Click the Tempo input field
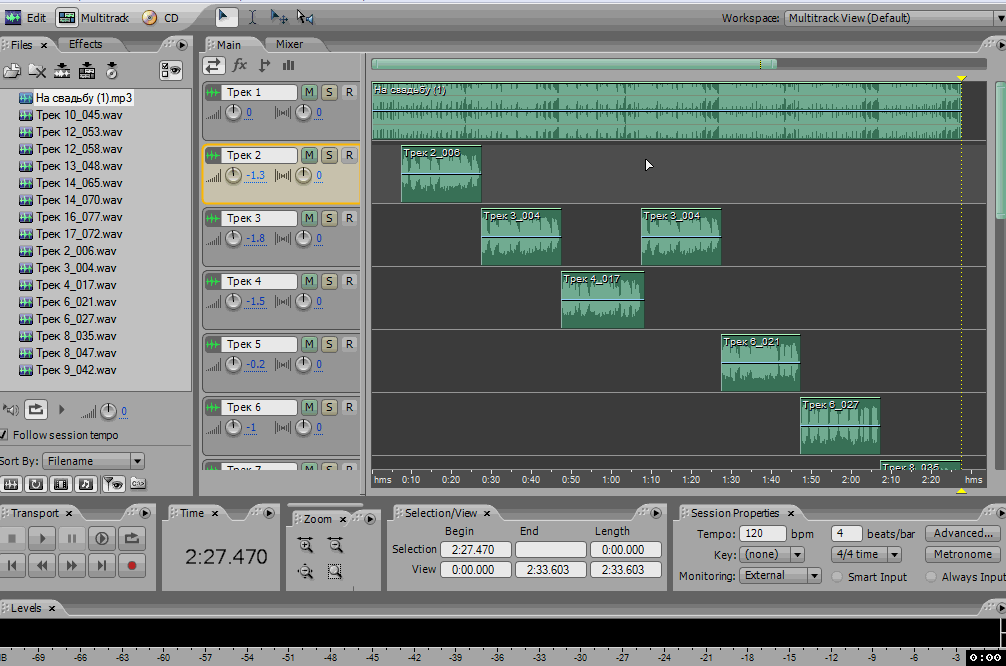The height and width of the screenshot is (666, 1006). (x=763, y=534)
